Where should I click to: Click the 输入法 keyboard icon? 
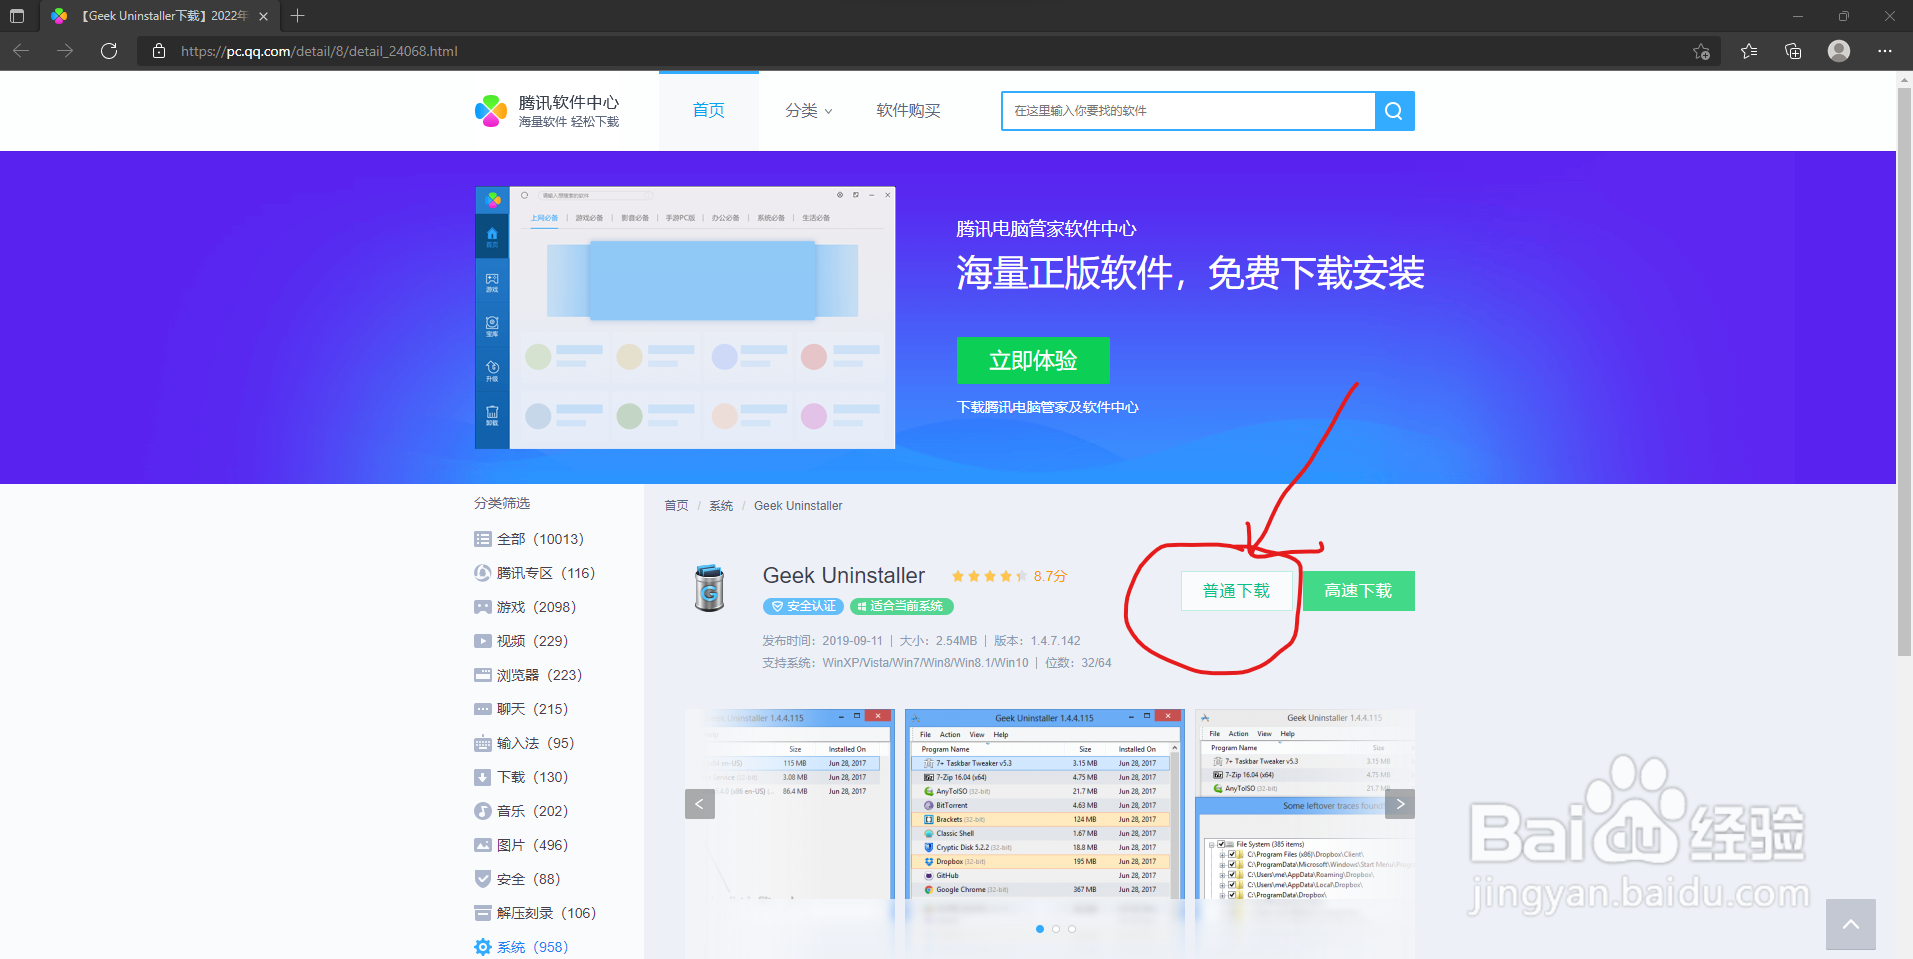coord(483,743)
